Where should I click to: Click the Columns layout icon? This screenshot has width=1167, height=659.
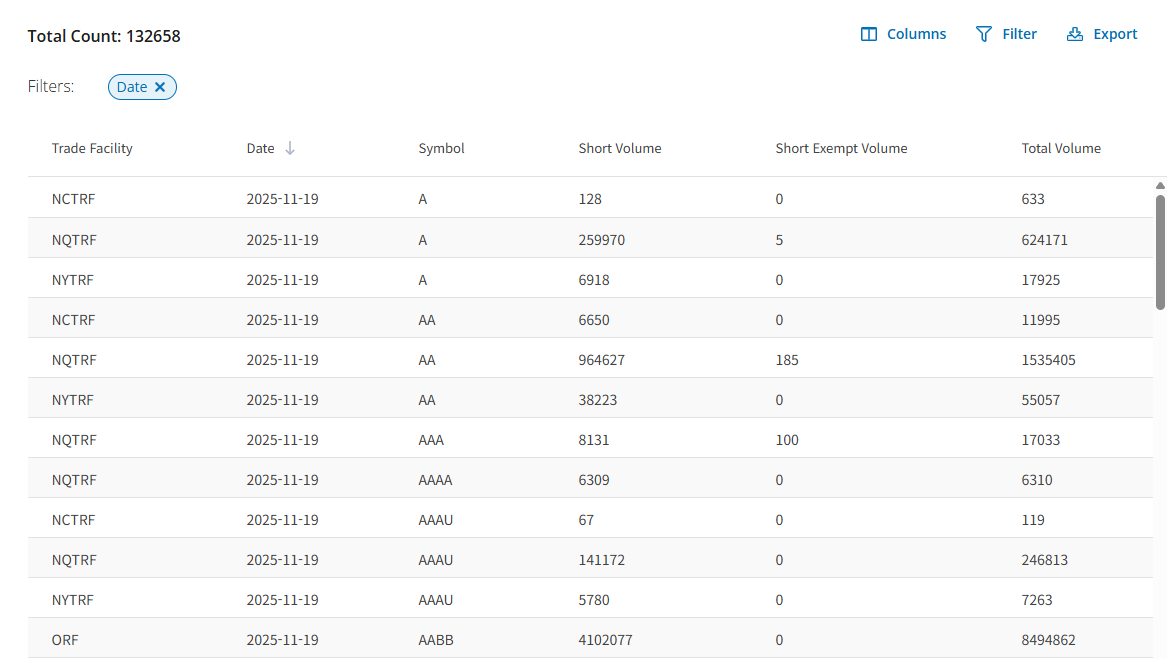coord(869,34)
